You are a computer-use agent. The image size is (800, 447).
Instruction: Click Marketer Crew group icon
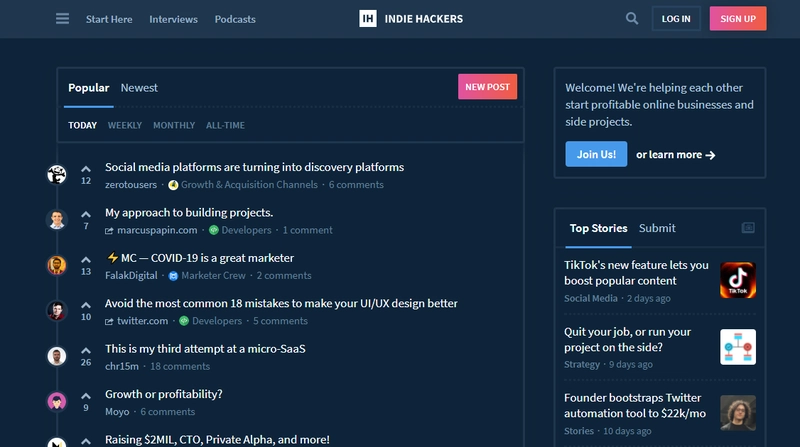click(173, 276)
